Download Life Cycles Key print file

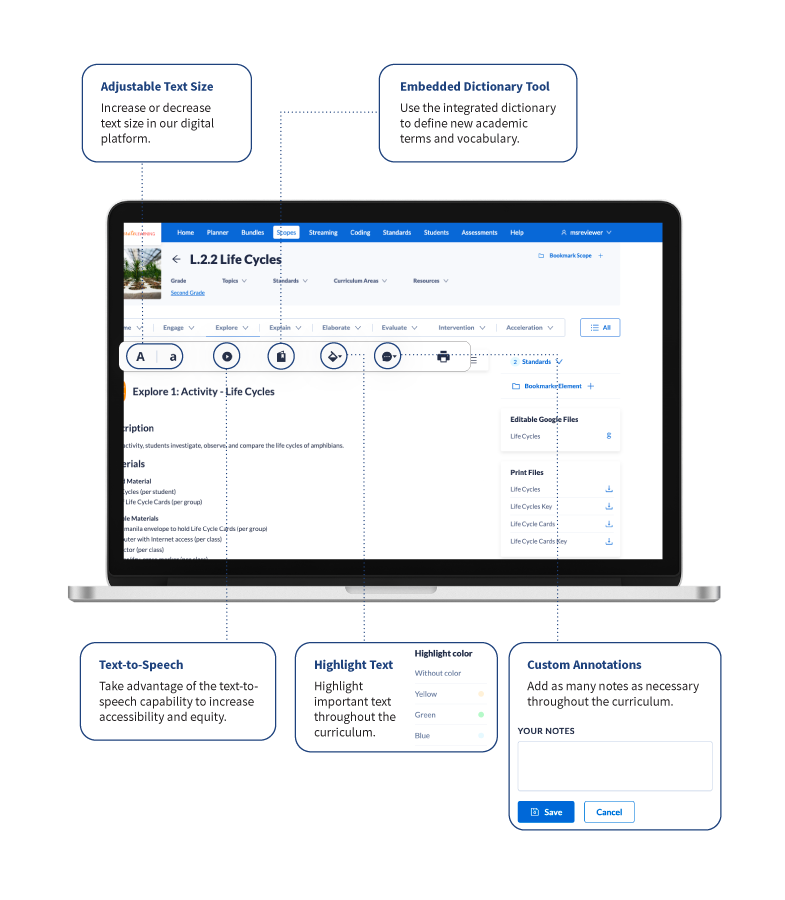point(609,506)
